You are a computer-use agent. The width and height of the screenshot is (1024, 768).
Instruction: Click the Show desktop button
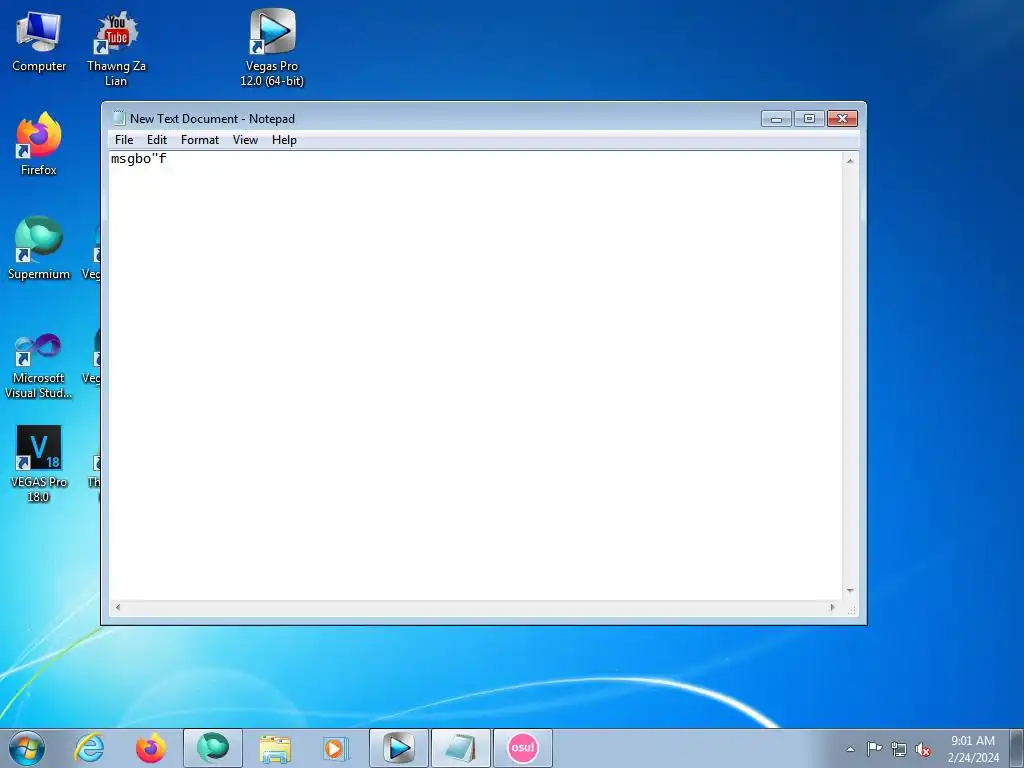(1017, 748)
